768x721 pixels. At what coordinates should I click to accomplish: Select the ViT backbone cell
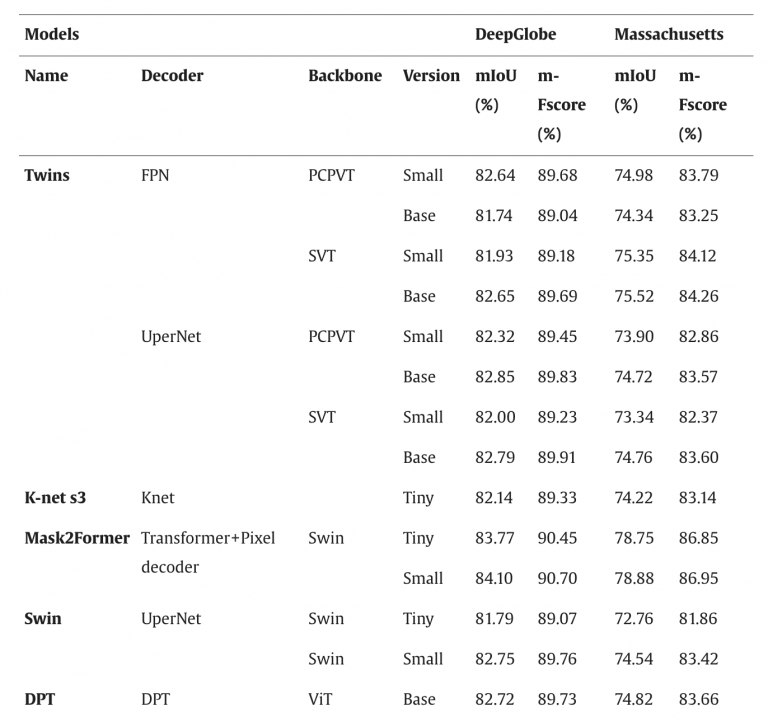tap(320, 699)
